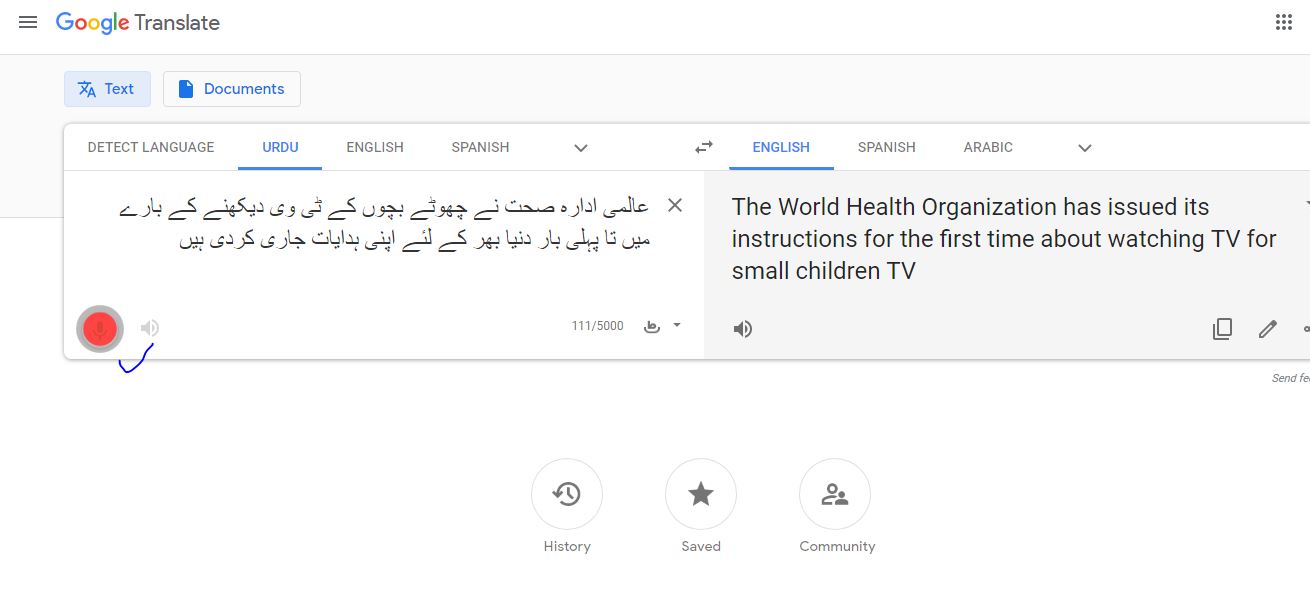The height and width of the screenshot is (590, 1310).
Task: Open the Google apps grid
Action: pyautogui.click(x=1284, y=21)
